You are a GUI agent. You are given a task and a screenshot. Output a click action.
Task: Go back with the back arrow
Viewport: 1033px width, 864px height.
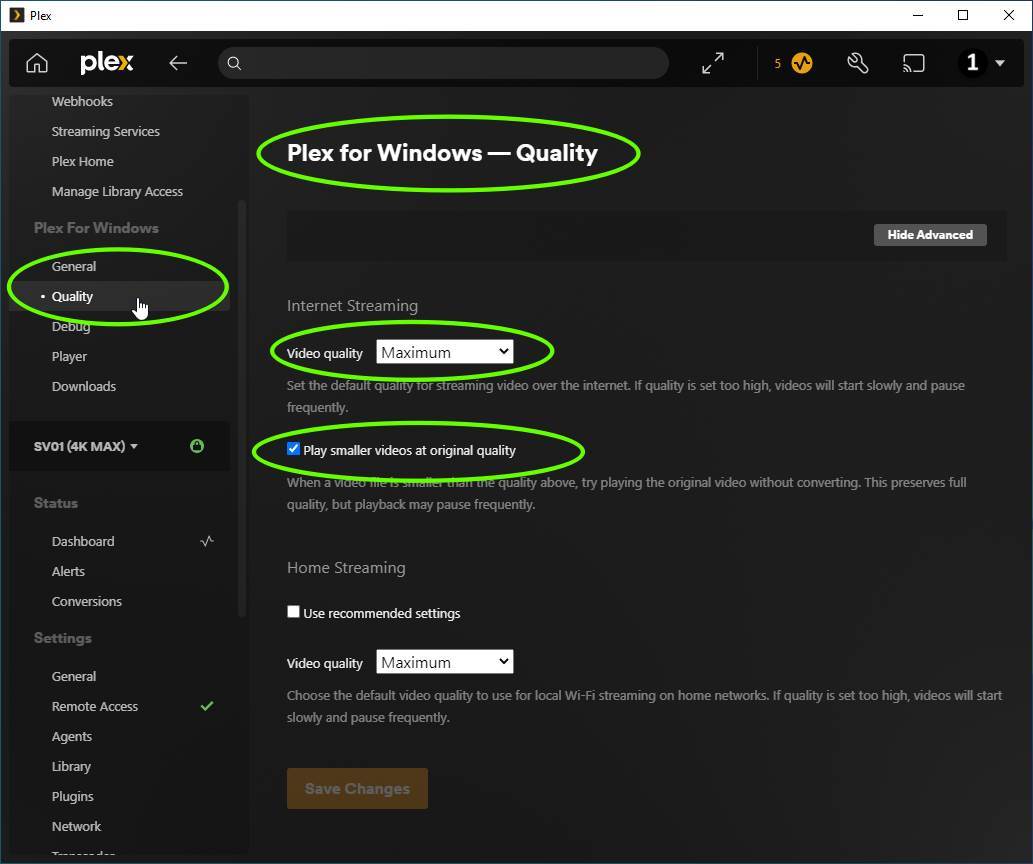coord(178,63)
